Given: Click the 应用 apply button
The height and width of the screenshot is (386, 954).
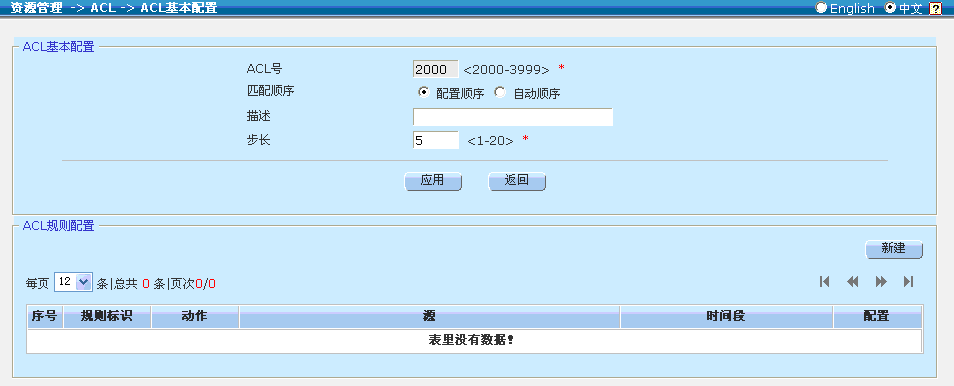Looking at the screenshot, I should [433, 181].
